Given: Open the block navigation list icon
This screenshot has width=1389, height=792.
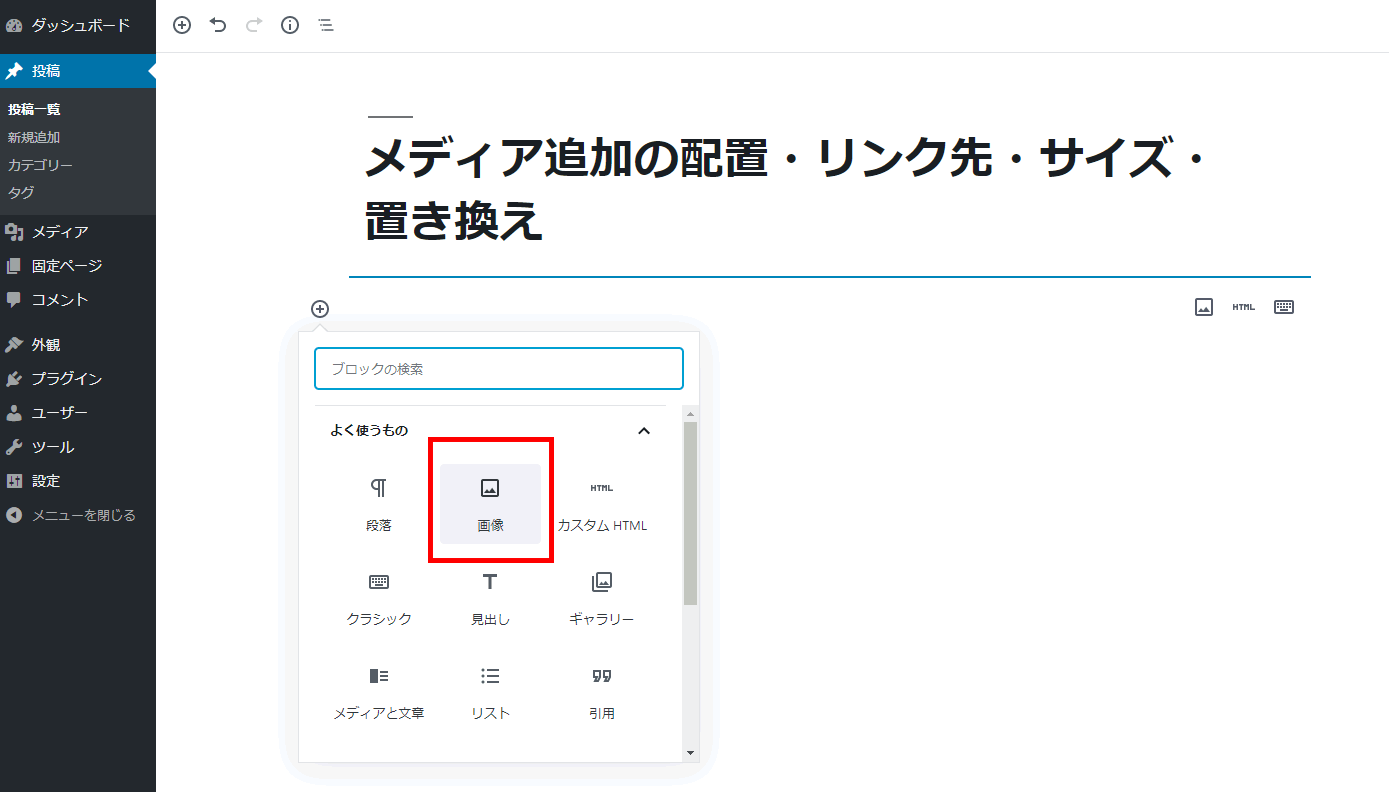Looking at the screenshot, I should tap(326, 25).
